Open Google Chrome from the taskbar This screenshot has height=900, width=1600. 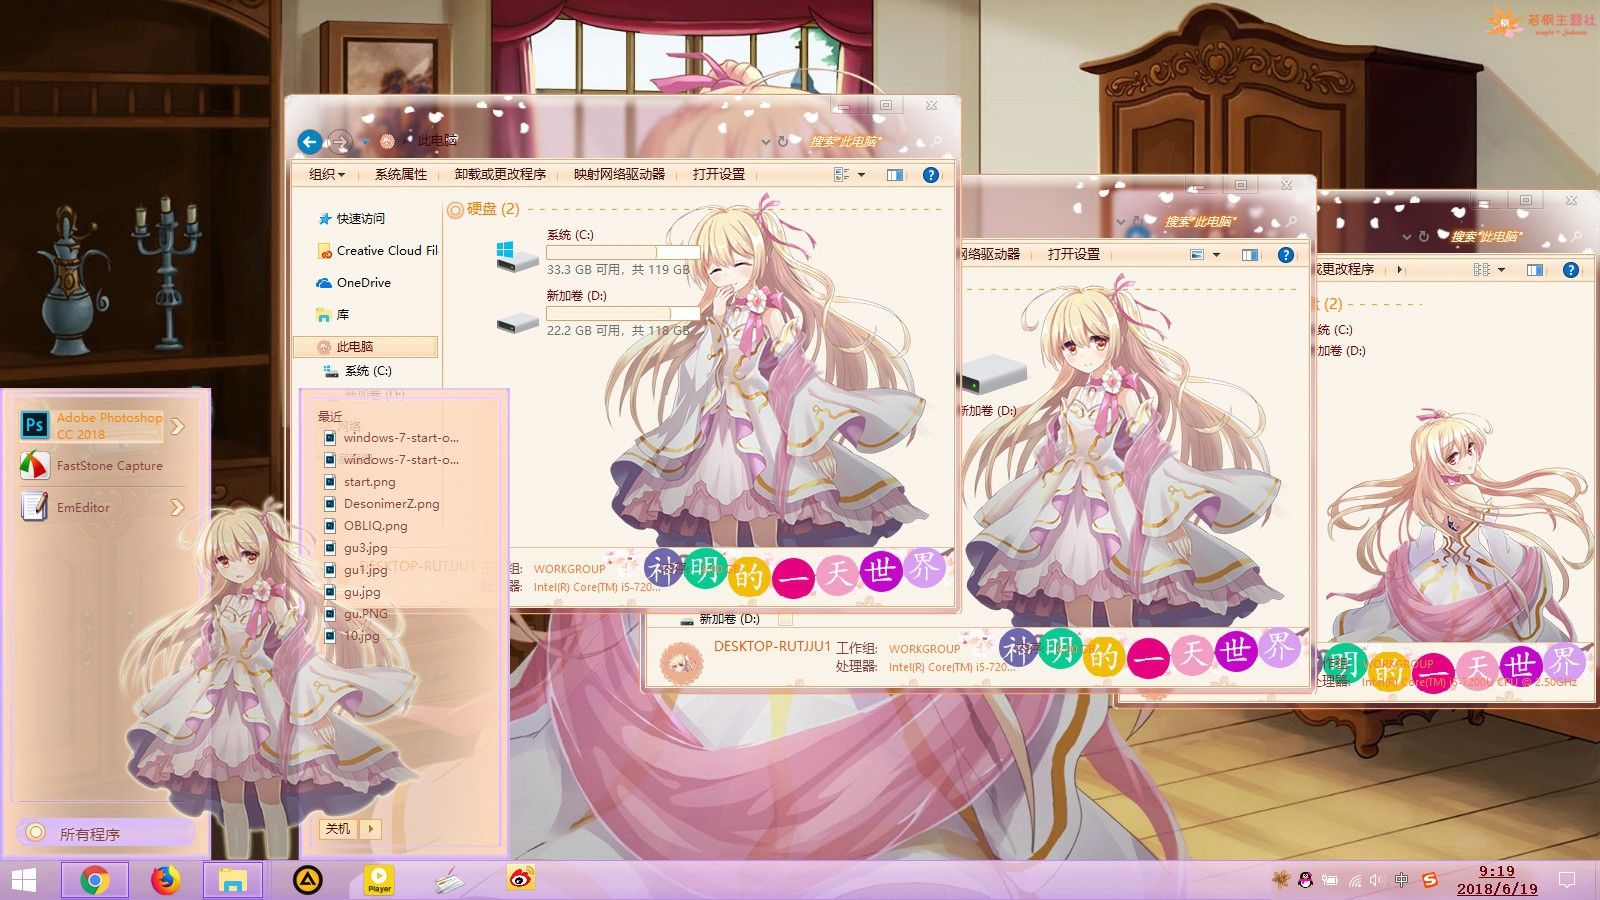(95, 880)
